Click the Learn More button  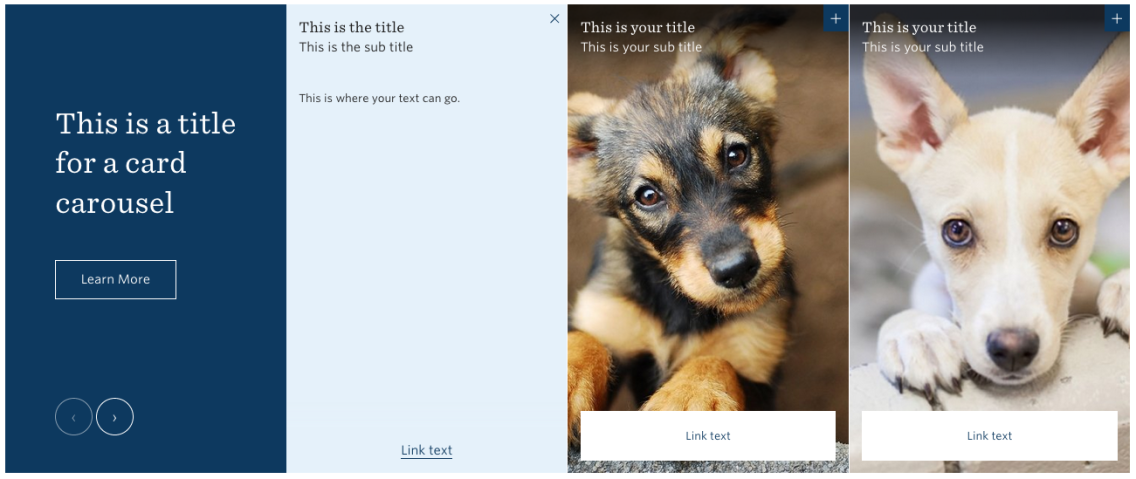click(x=115, y=280)
